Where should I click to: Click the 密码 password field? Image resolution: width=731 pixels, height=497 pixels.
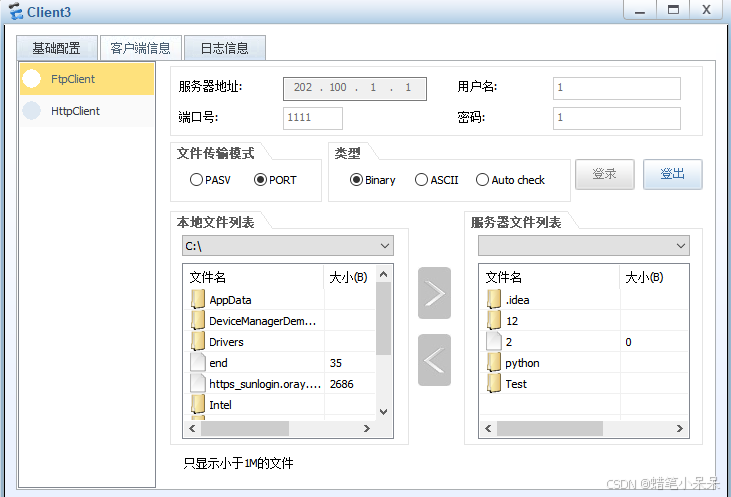tap(617, 118)
